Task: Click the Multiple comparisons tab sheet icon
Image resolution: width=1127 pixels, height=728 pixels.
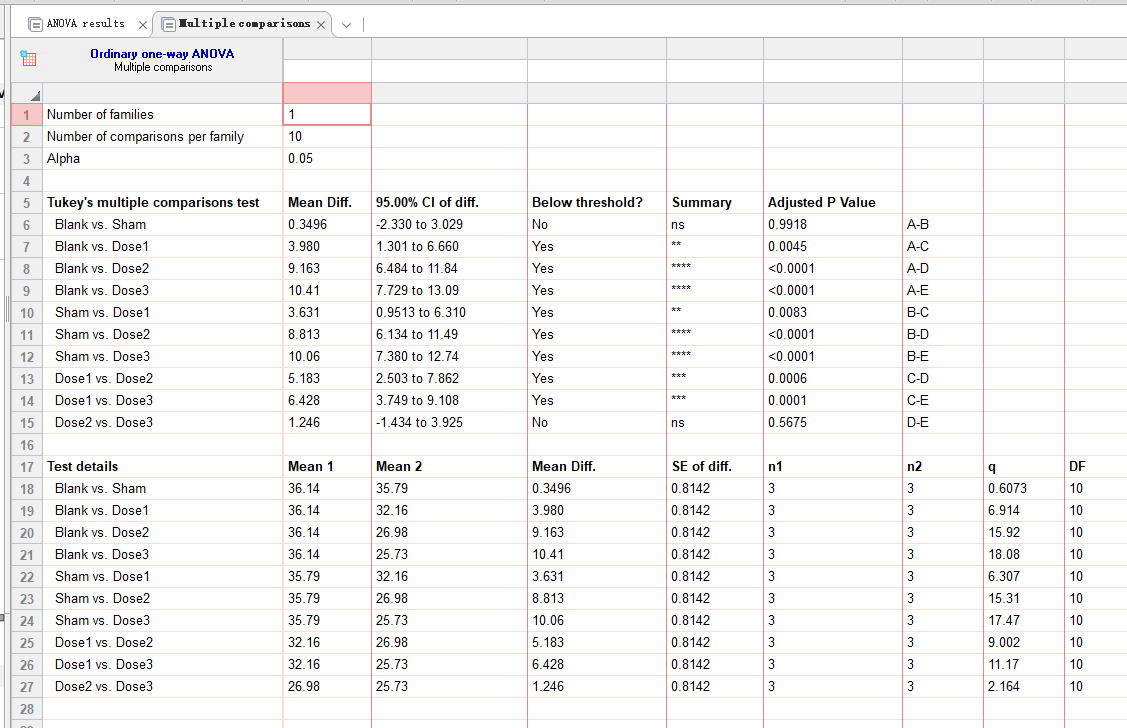Action: coord(169,24)
